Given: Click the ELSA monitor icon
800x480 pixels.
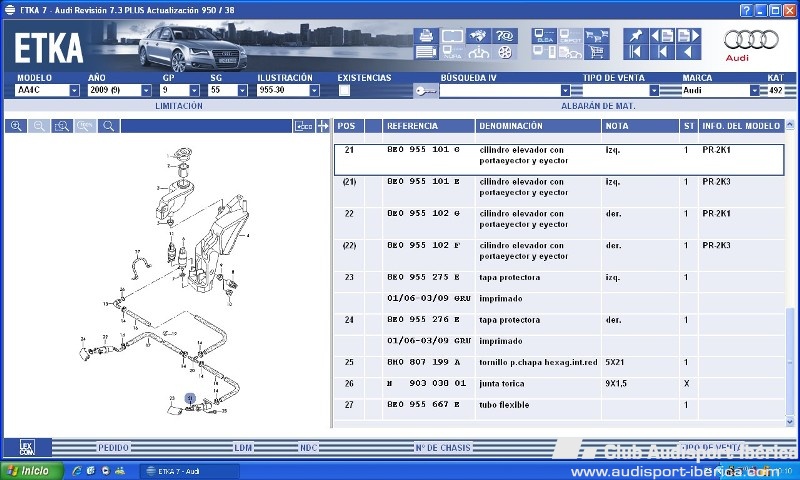Looking at the screenshot, I should coord(544,36).
